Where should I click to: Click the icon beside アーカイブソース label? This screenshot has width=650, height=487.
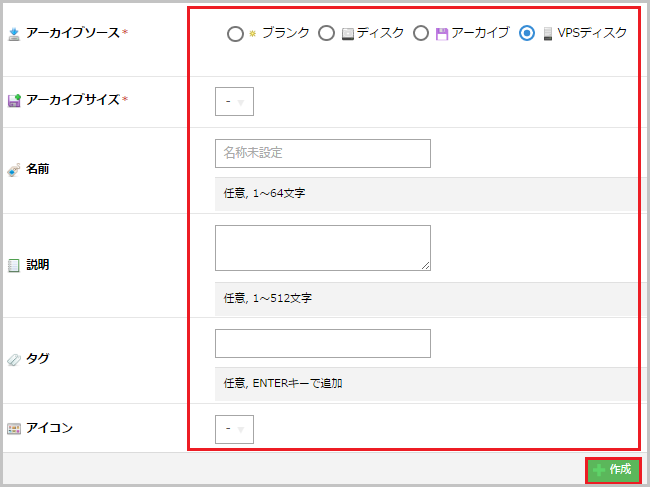pyautogui.click(x=14, y=34)
